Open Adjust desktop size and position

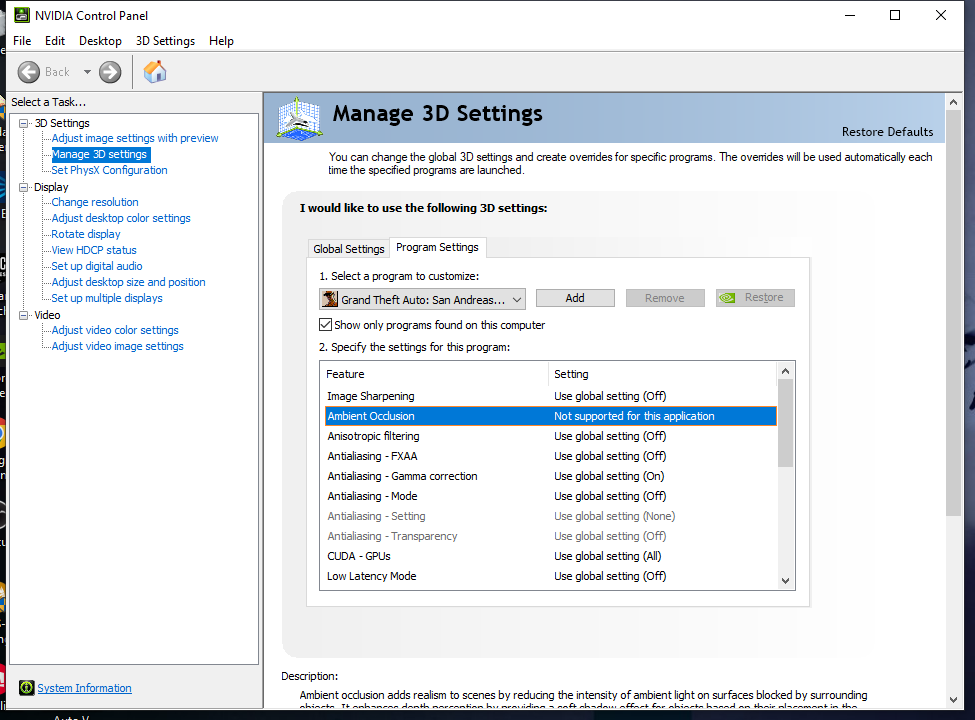click(129, 282)
